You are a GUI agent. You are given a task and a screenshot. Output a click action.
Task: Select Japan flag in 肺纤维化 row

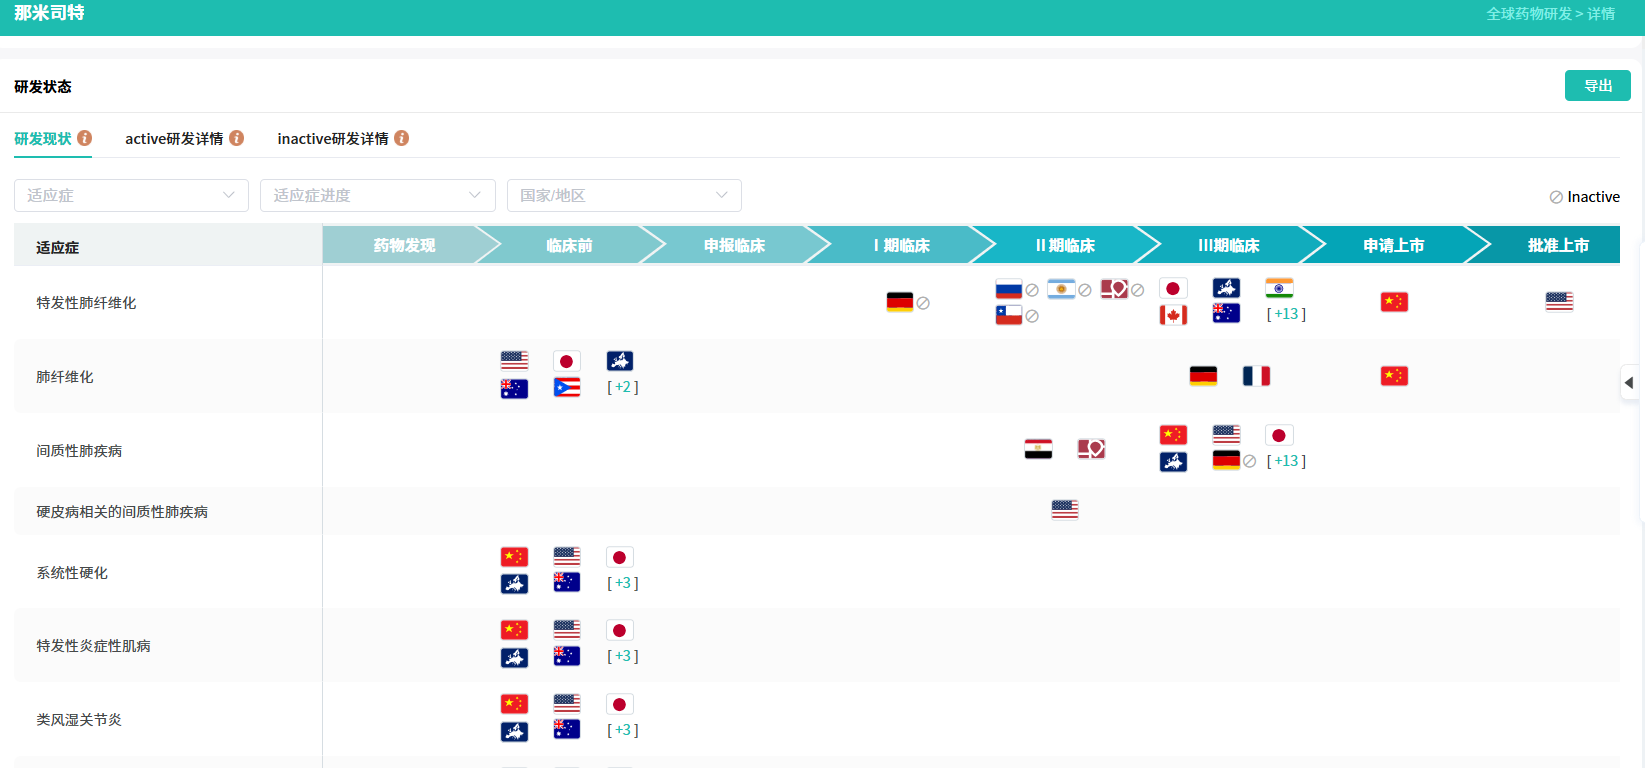(x=567, y=361)
